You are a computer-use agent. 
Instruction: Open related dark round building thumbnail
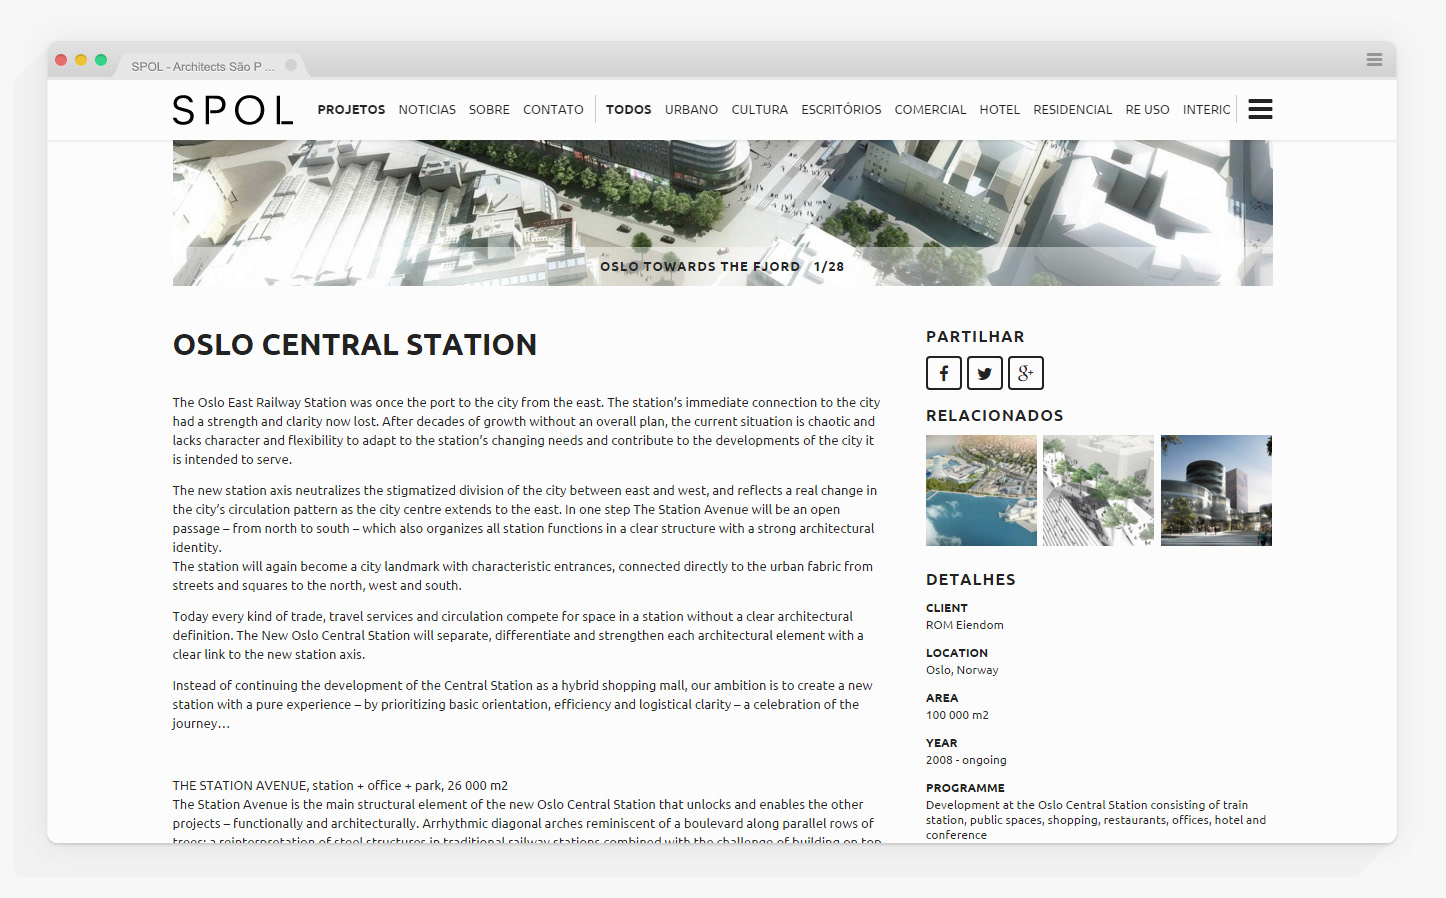coord(1216,490)
